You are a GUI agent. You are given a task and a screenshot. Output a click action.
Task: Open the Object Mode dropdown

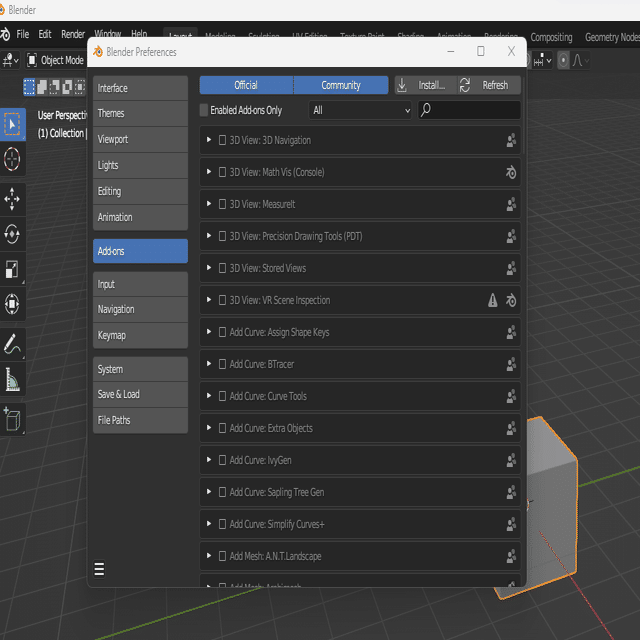(55, 60)
